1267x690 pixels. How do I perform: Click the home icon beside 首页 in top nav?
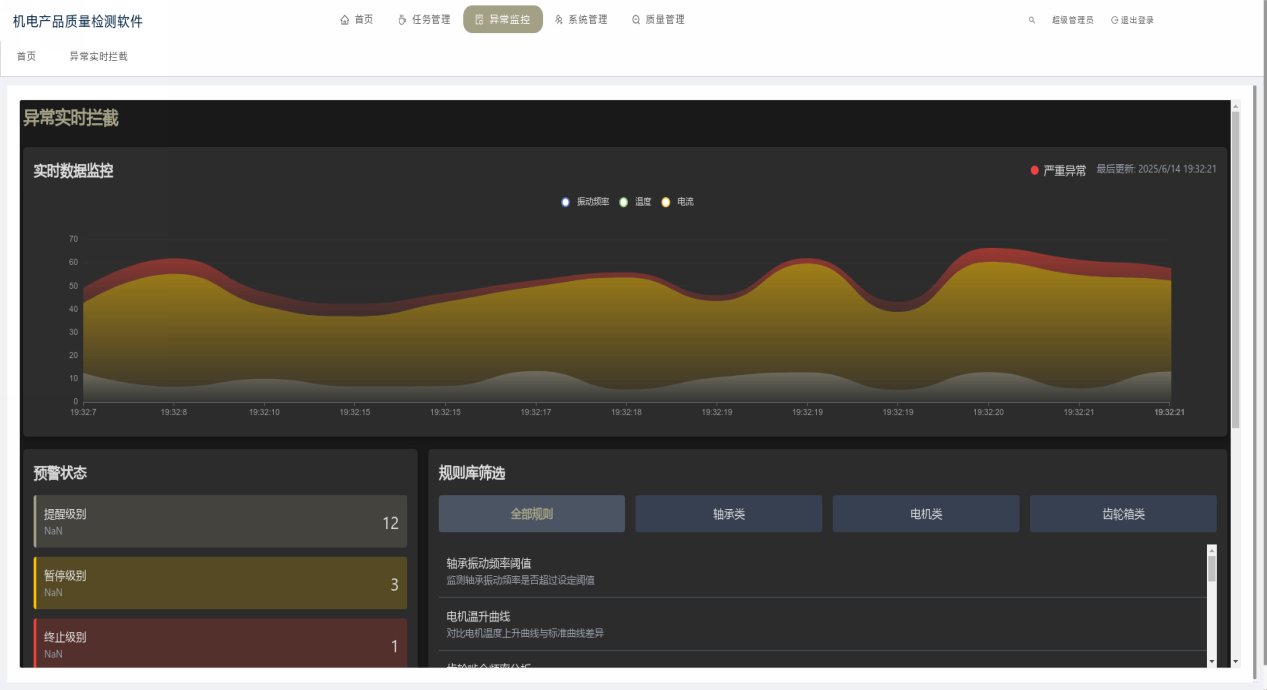[x=345, y=19]
